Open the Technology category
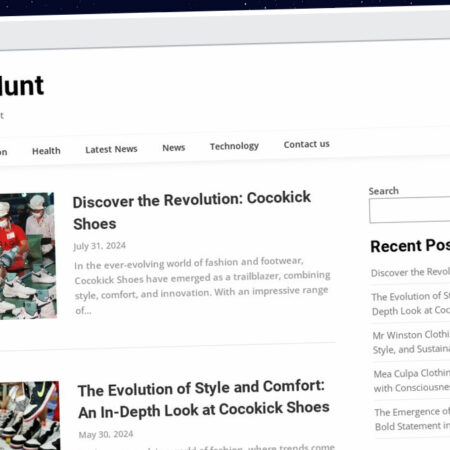The image size is (450, 450). pos(234,146)
